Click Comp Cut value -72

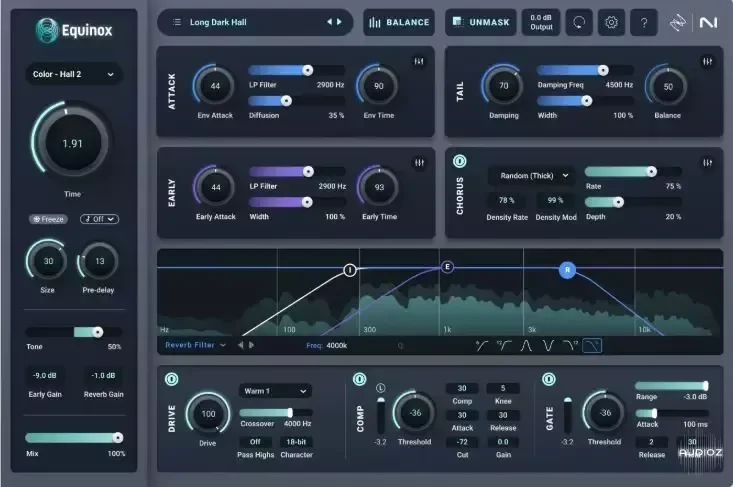click(462, 442)
